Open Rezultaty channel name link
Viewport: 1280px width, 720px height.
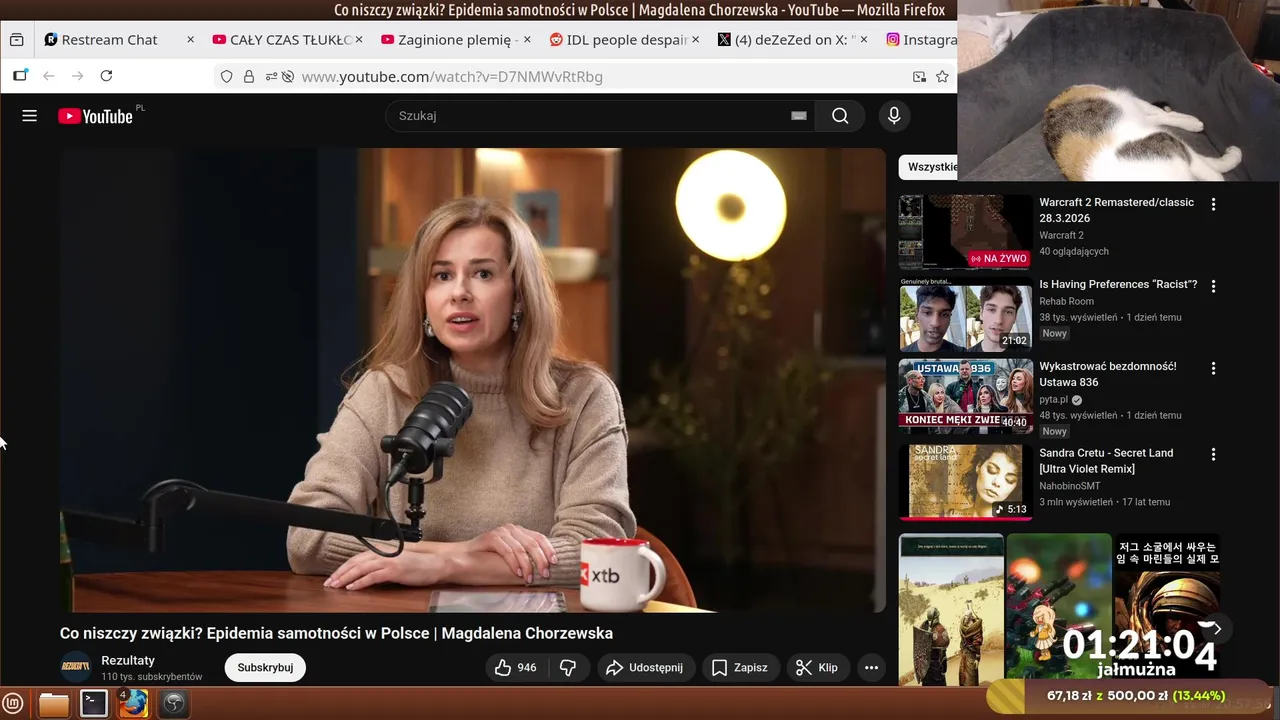[128, 661]
